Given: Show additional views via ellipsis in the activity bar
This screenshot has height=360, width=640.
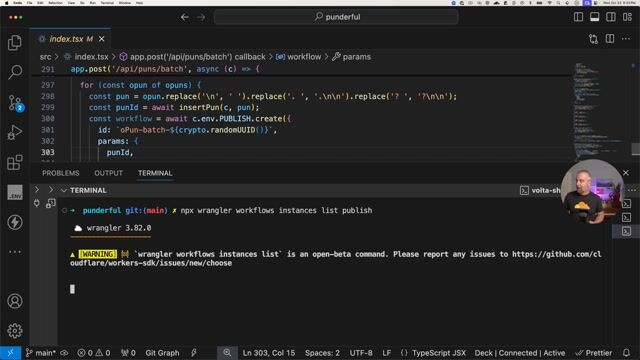Looking at the screenshot, I should (x=15, y=252).
